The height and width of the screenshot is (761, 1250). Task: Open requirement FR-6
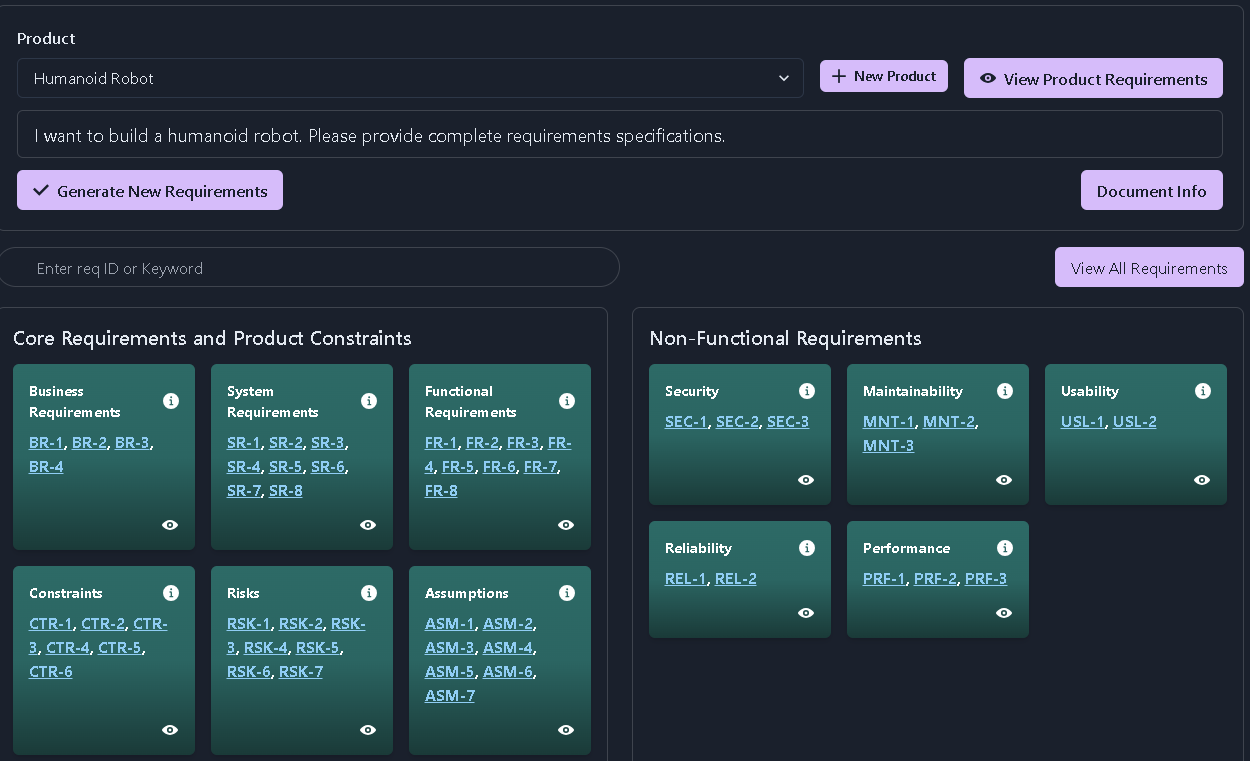499,466
